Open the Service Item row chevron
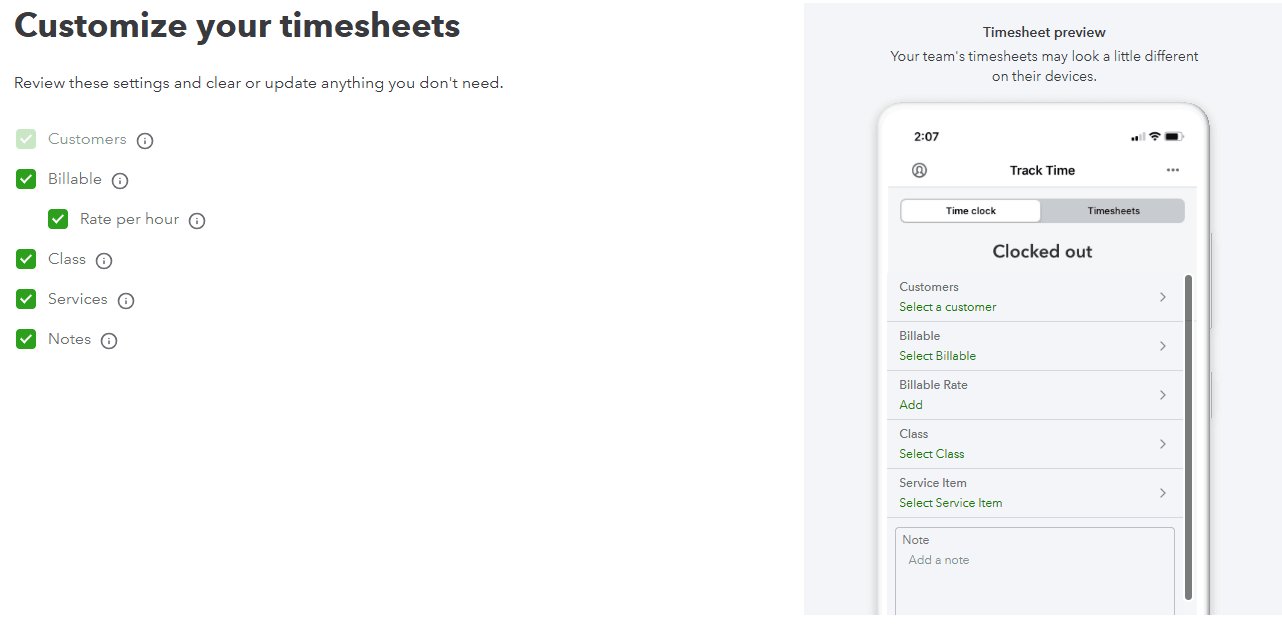1282x634 pixels. [1163, 493]
